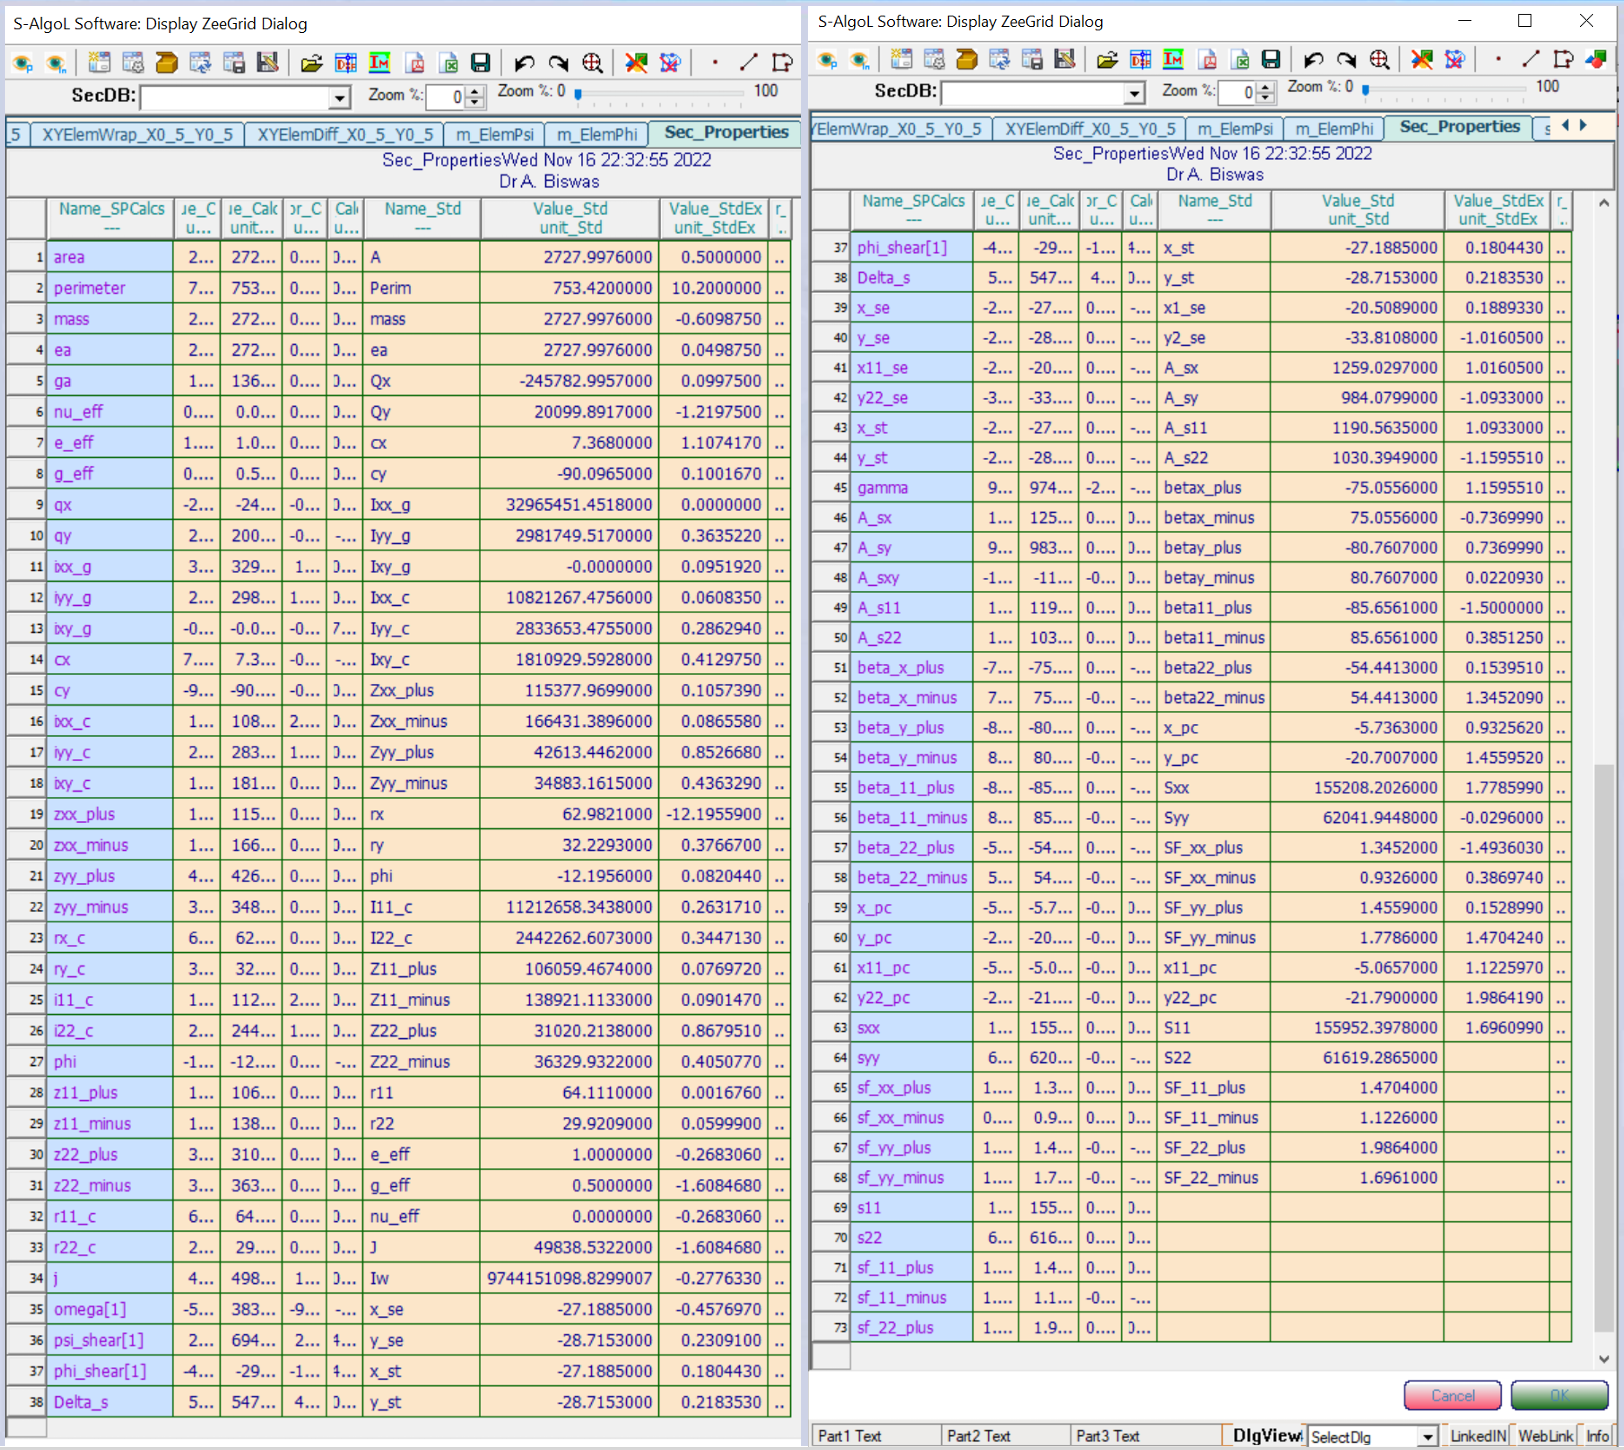Select the 'beta_11_minus' cell in right grid
Viewport: 1624px width, 1450px height.
912,818
